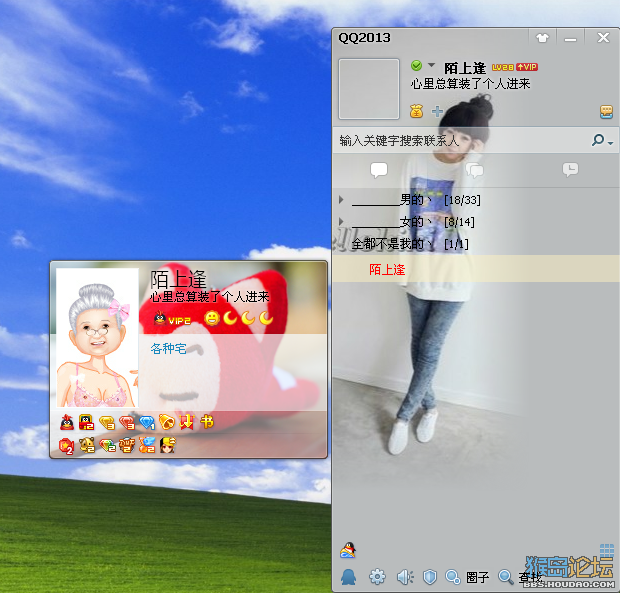Click name 陌上逢 in profile card
The image size is (620, 593).
(x=178, y=280)
